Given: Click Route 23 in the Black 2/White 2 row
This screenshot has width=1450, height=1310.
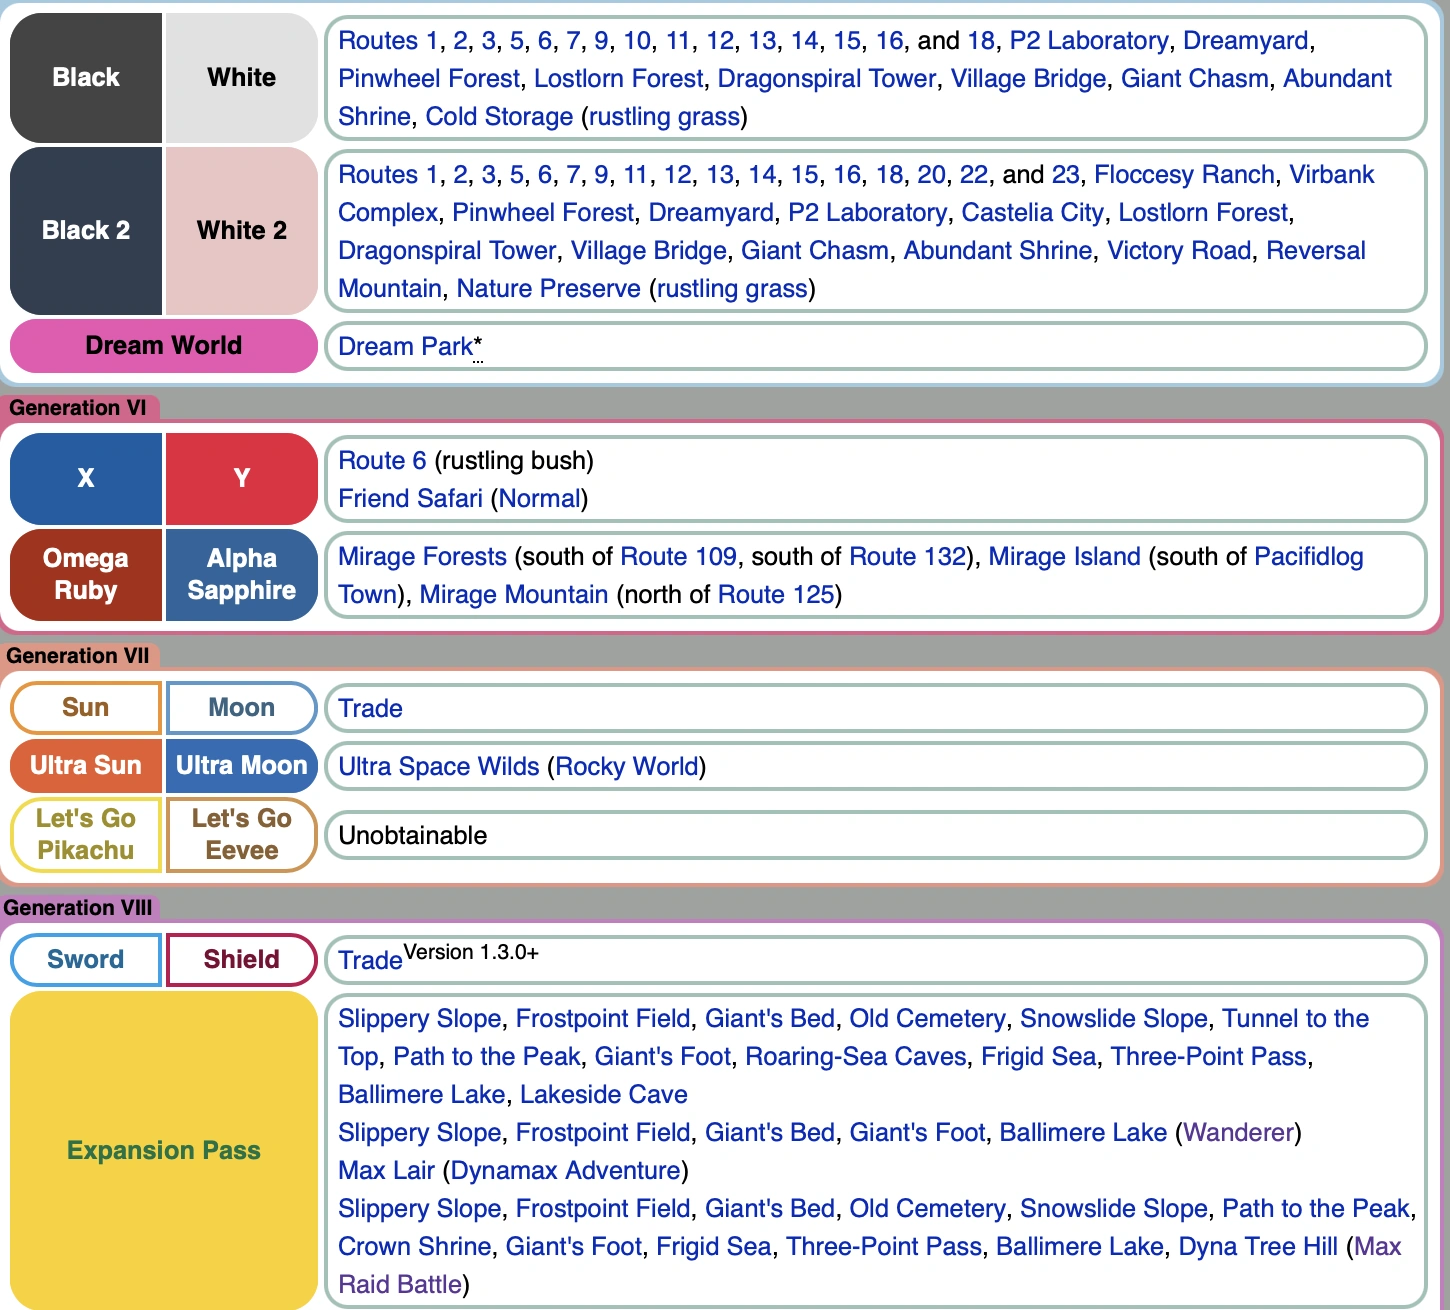Looking at the screenshot, I should (x=1065, y=175).
